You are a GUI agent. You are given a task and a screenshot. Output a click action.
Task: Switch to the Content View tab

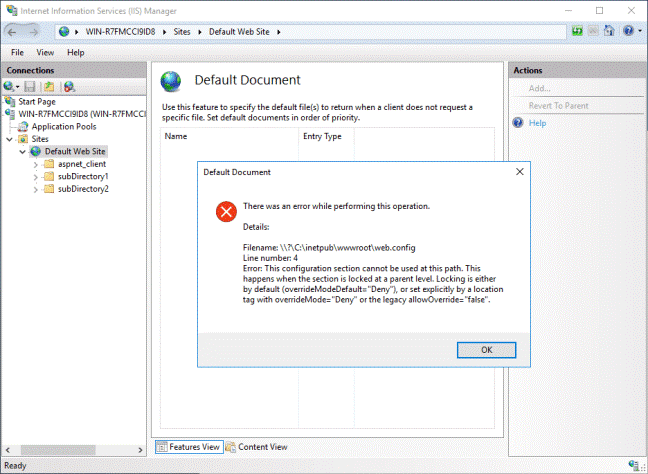tap(257, 447)
